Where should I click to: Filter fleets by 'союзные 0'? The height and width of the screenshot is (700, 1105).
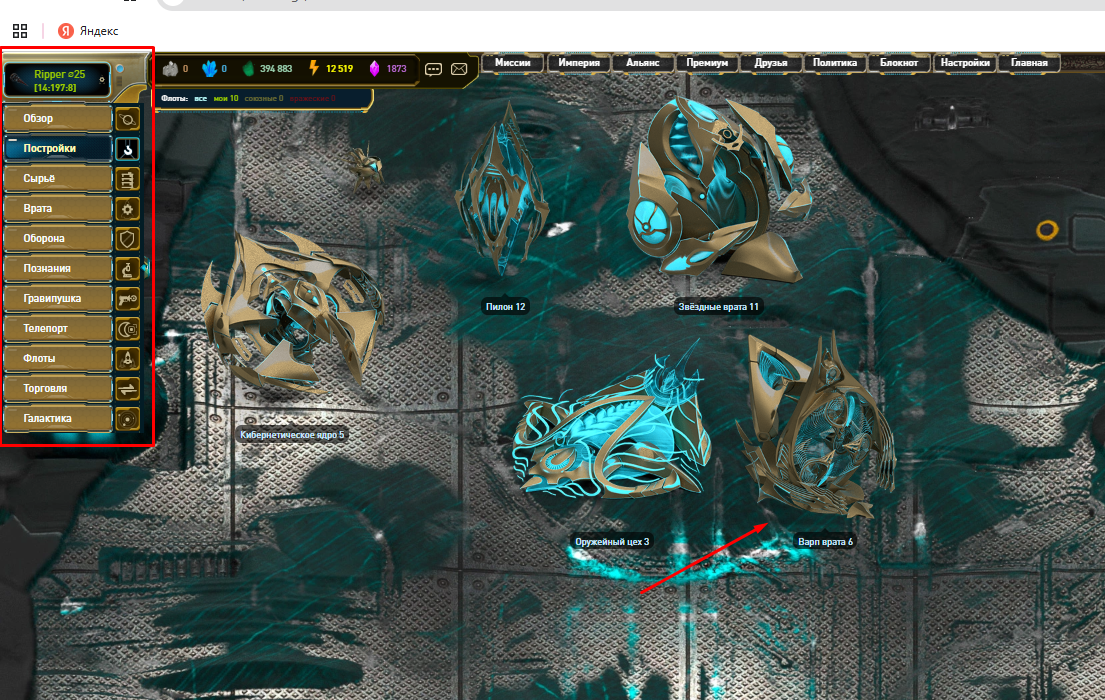tap(263, 99)
